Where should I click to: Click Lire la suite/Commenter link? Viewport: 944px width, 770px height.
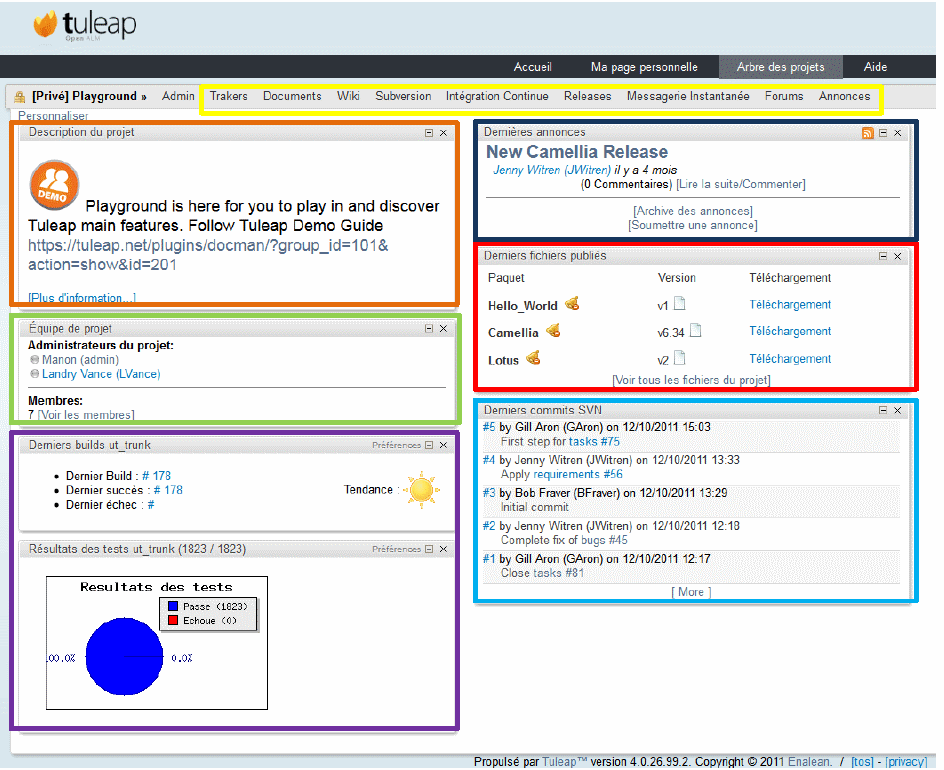pos(741,184)
